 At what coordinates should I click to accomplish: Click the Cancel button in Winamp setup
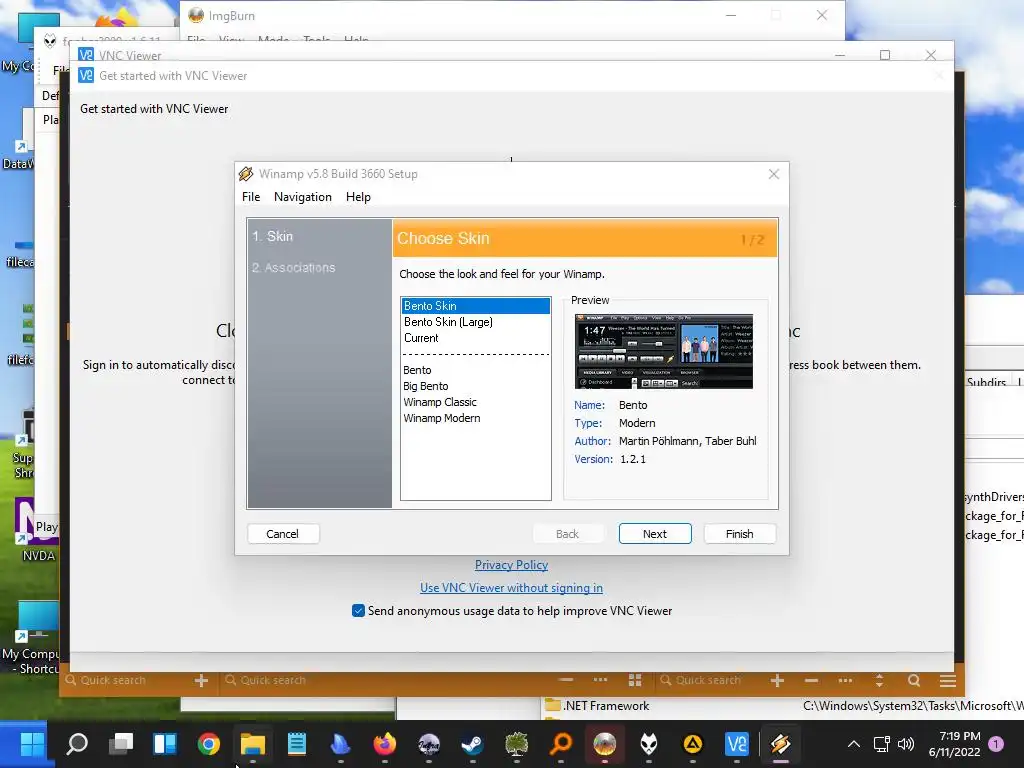(x=283, y=534)
